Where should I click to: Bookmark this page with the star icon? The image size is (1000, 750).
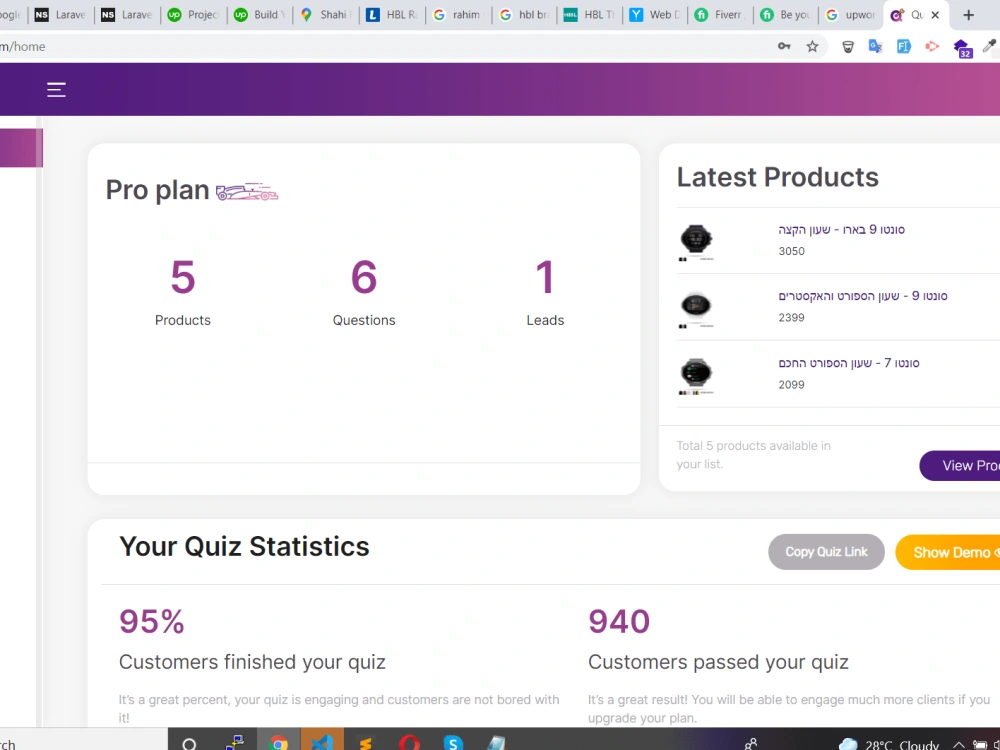(812, 46)
